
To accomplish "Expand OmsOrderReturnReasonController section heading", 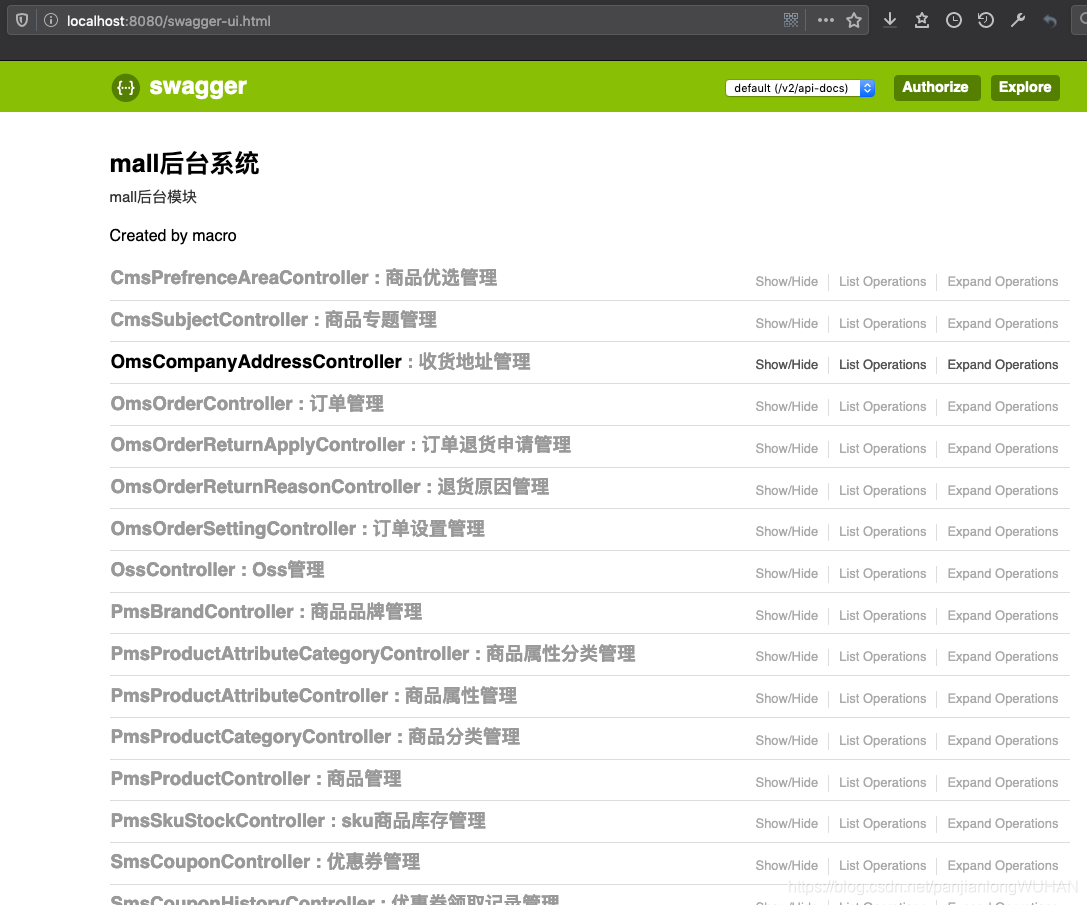I will tap(329, 487).
